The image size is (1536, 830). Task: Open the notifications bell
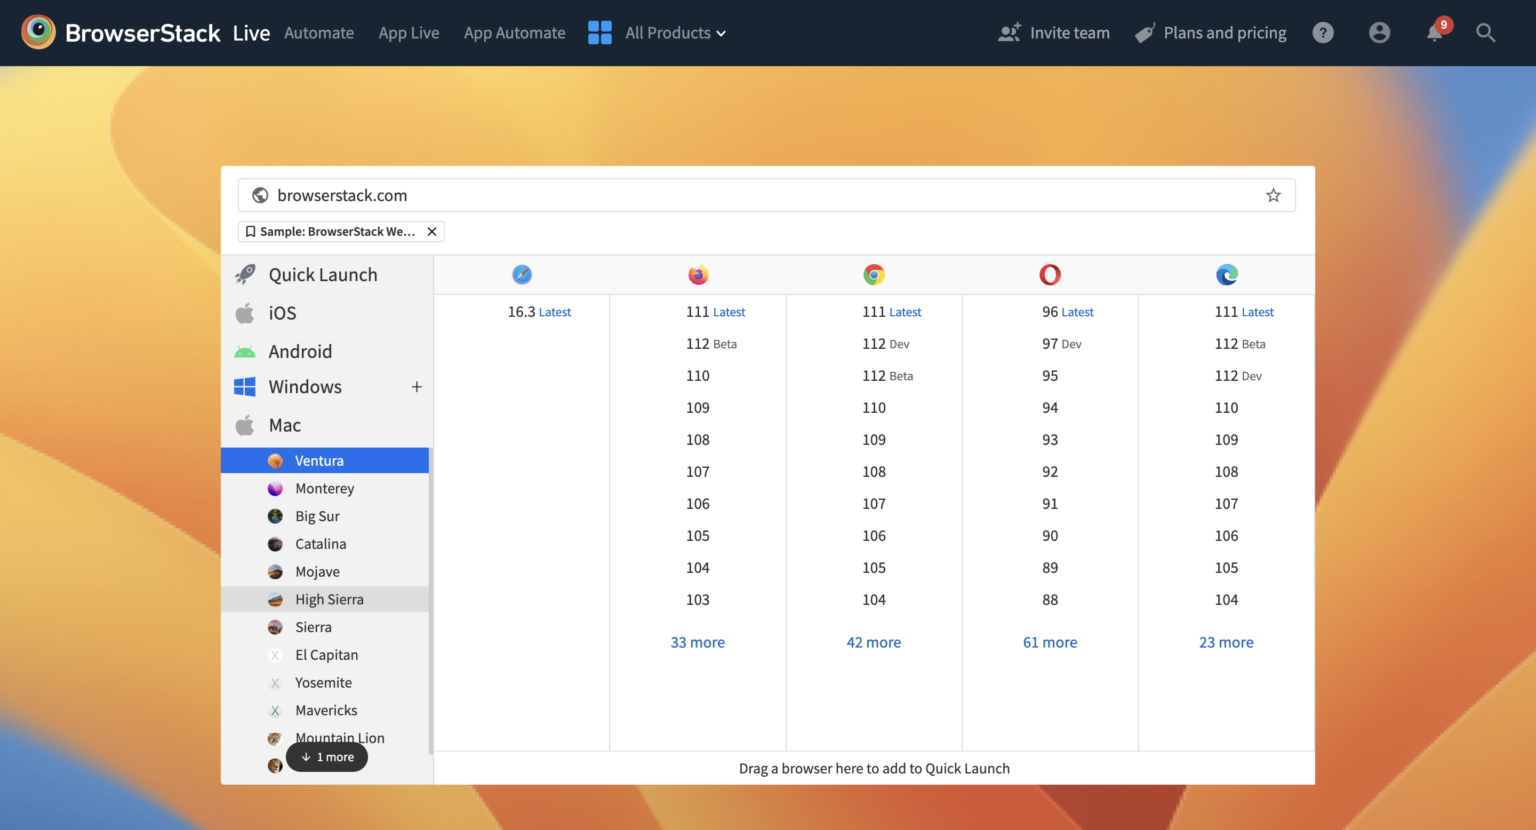pos(1435,33)
